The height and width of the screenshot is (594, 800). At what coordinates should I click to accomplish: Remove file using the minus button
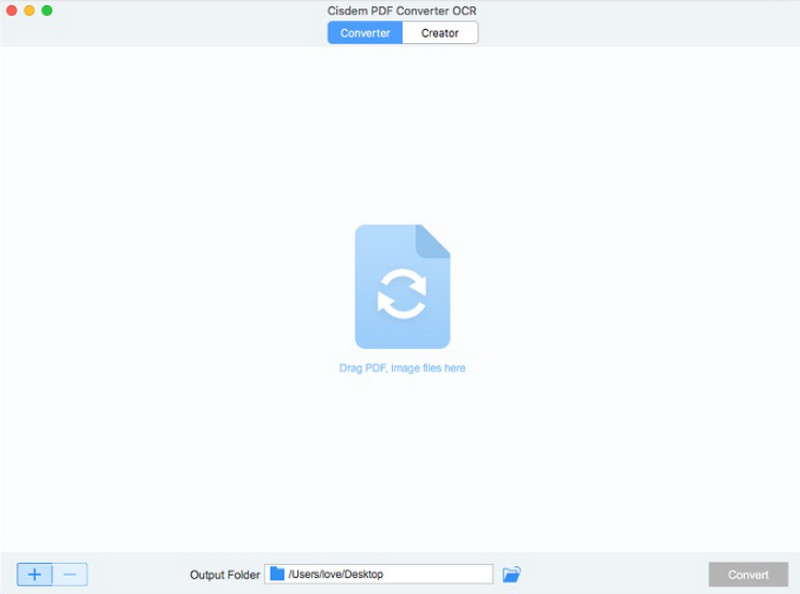pos(70,574)
